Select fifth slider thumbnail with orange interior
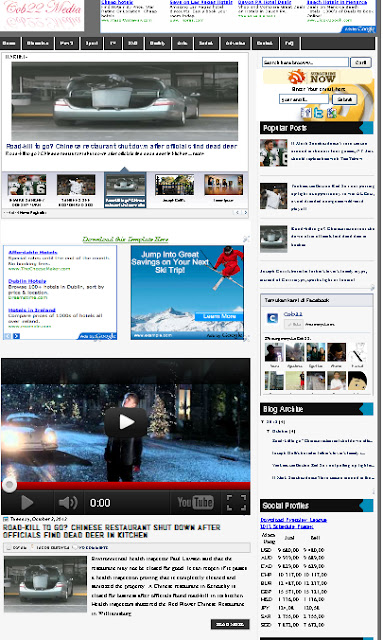 223,184
